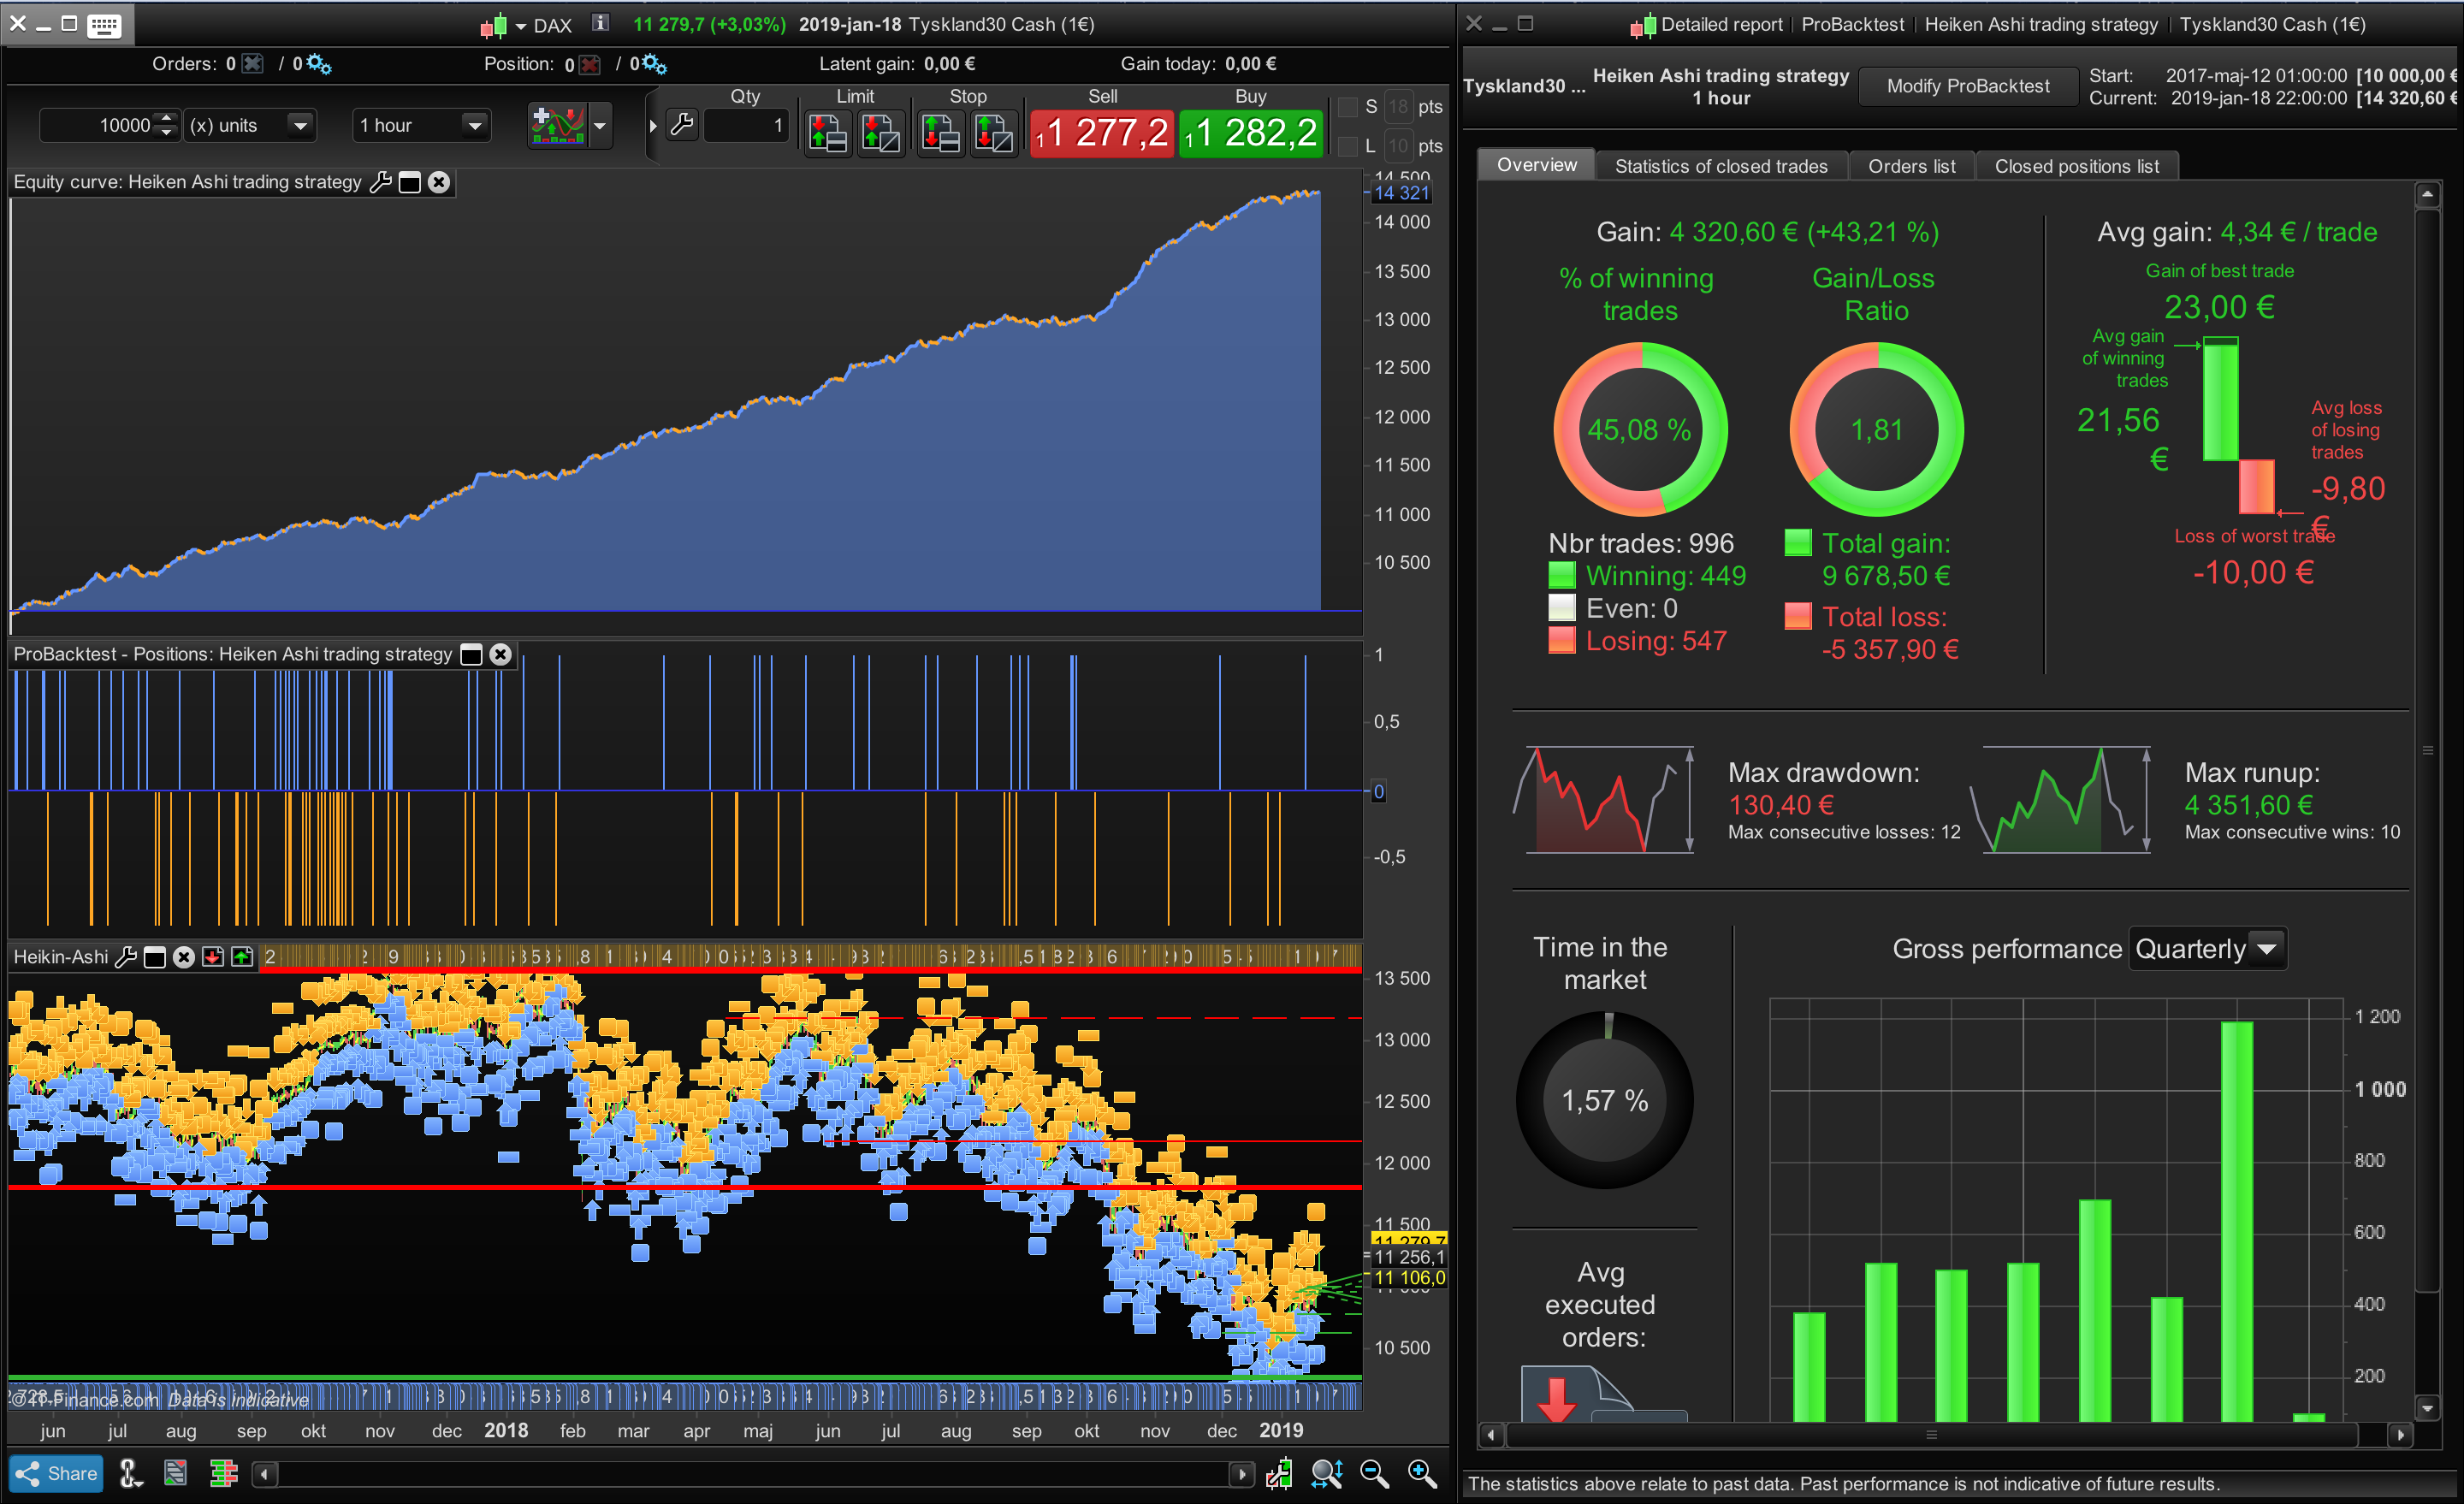The width and height of the screenshot is (2464, 1504).
Task: Click the Modify ProBacktest button
Action: (x=1967, y=86)
